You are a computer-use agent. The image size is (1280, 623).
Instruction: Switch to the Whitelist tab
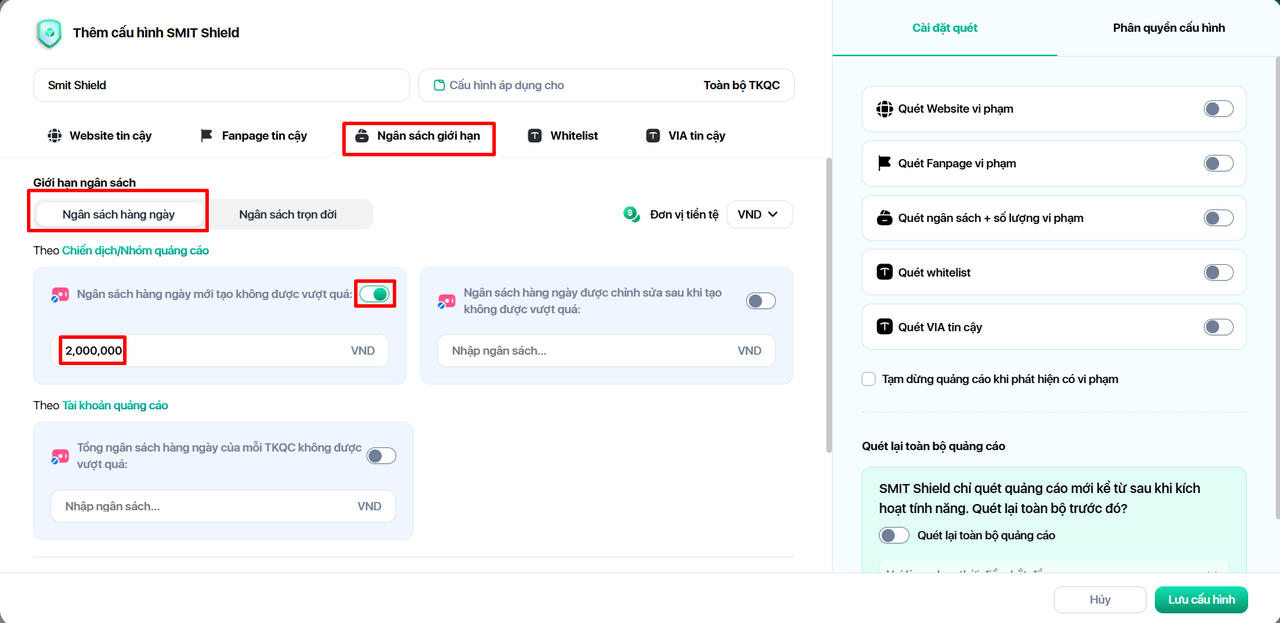(563, 136)
